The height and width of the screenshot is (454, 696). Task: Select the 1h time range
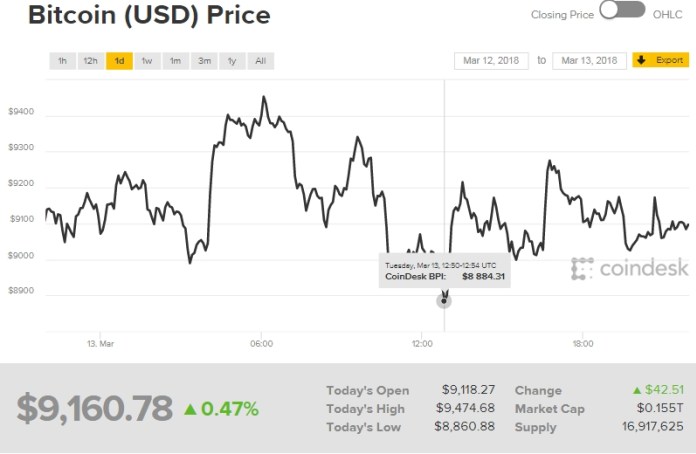tap(62, 61)
